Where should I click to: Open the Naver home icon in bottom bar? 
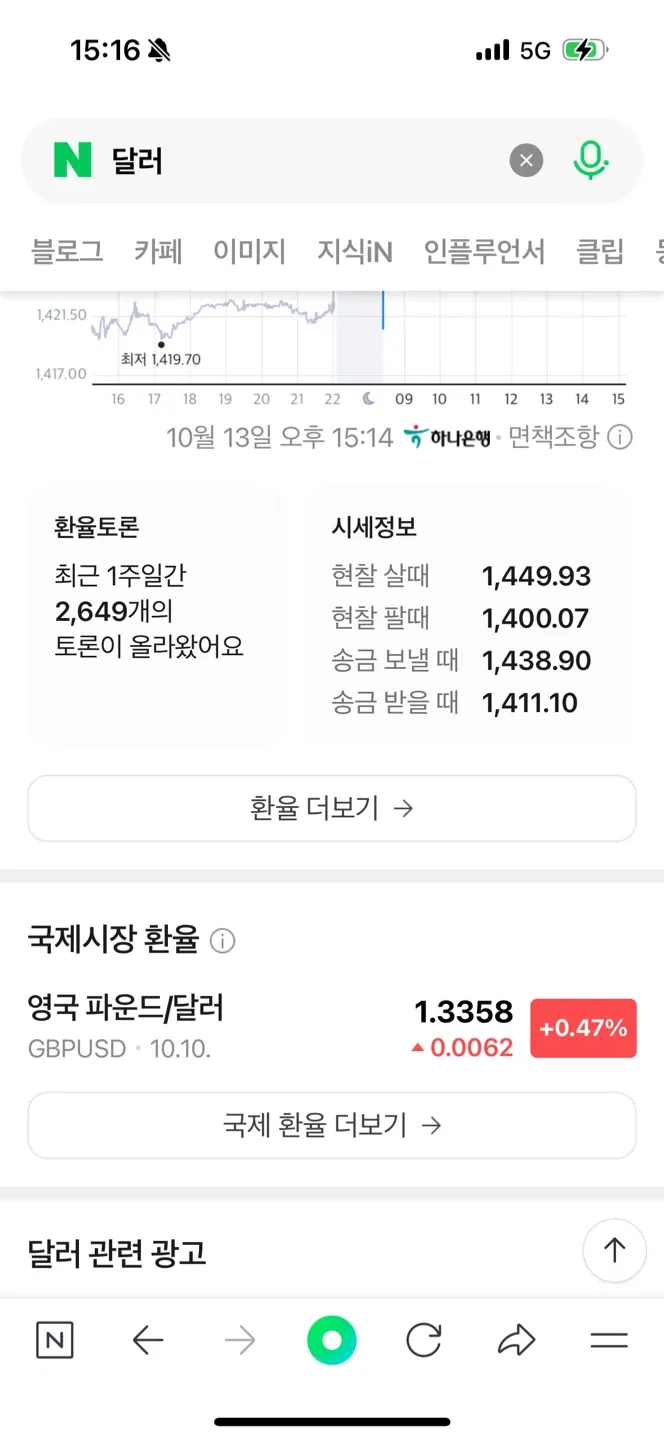point(55,1341)
